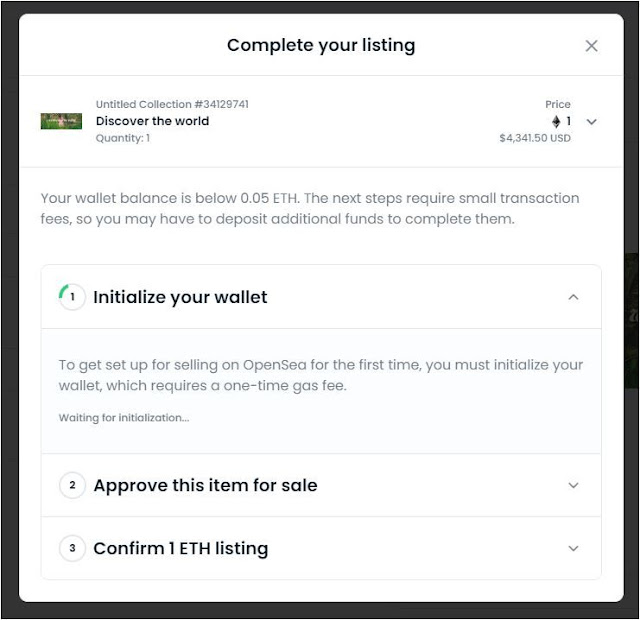This screenshot has width=640, height=620.
Task: Expand Approve this item for sale chevron
Action: (573, 485)
